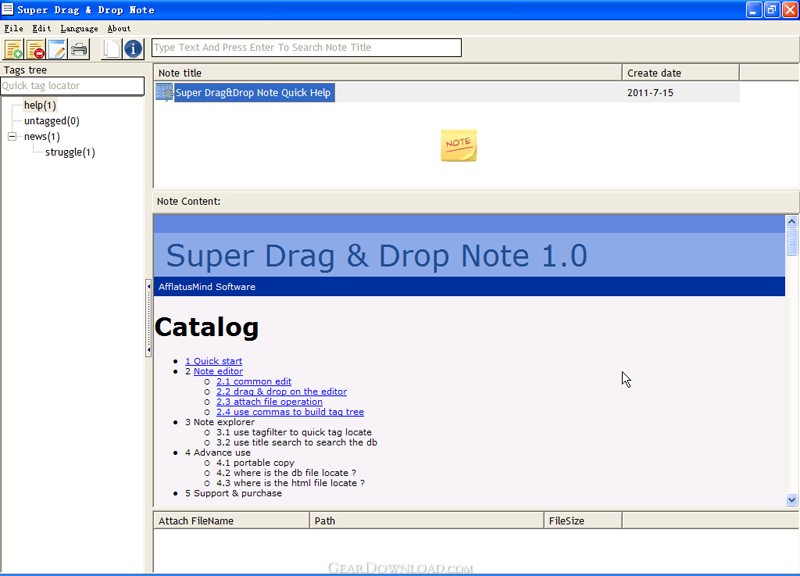Click the note content scroll up arrow

(x=791, y=221)
